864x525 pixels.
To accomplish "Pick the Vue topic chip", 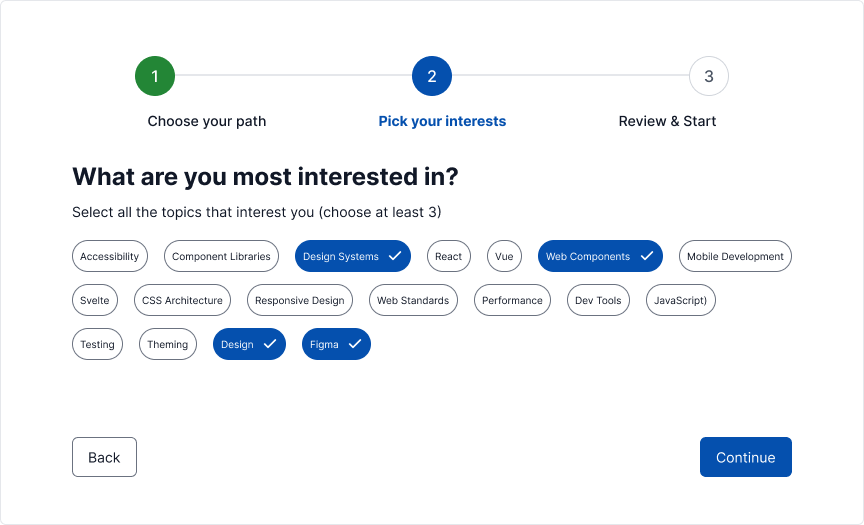I will point(504,256).
